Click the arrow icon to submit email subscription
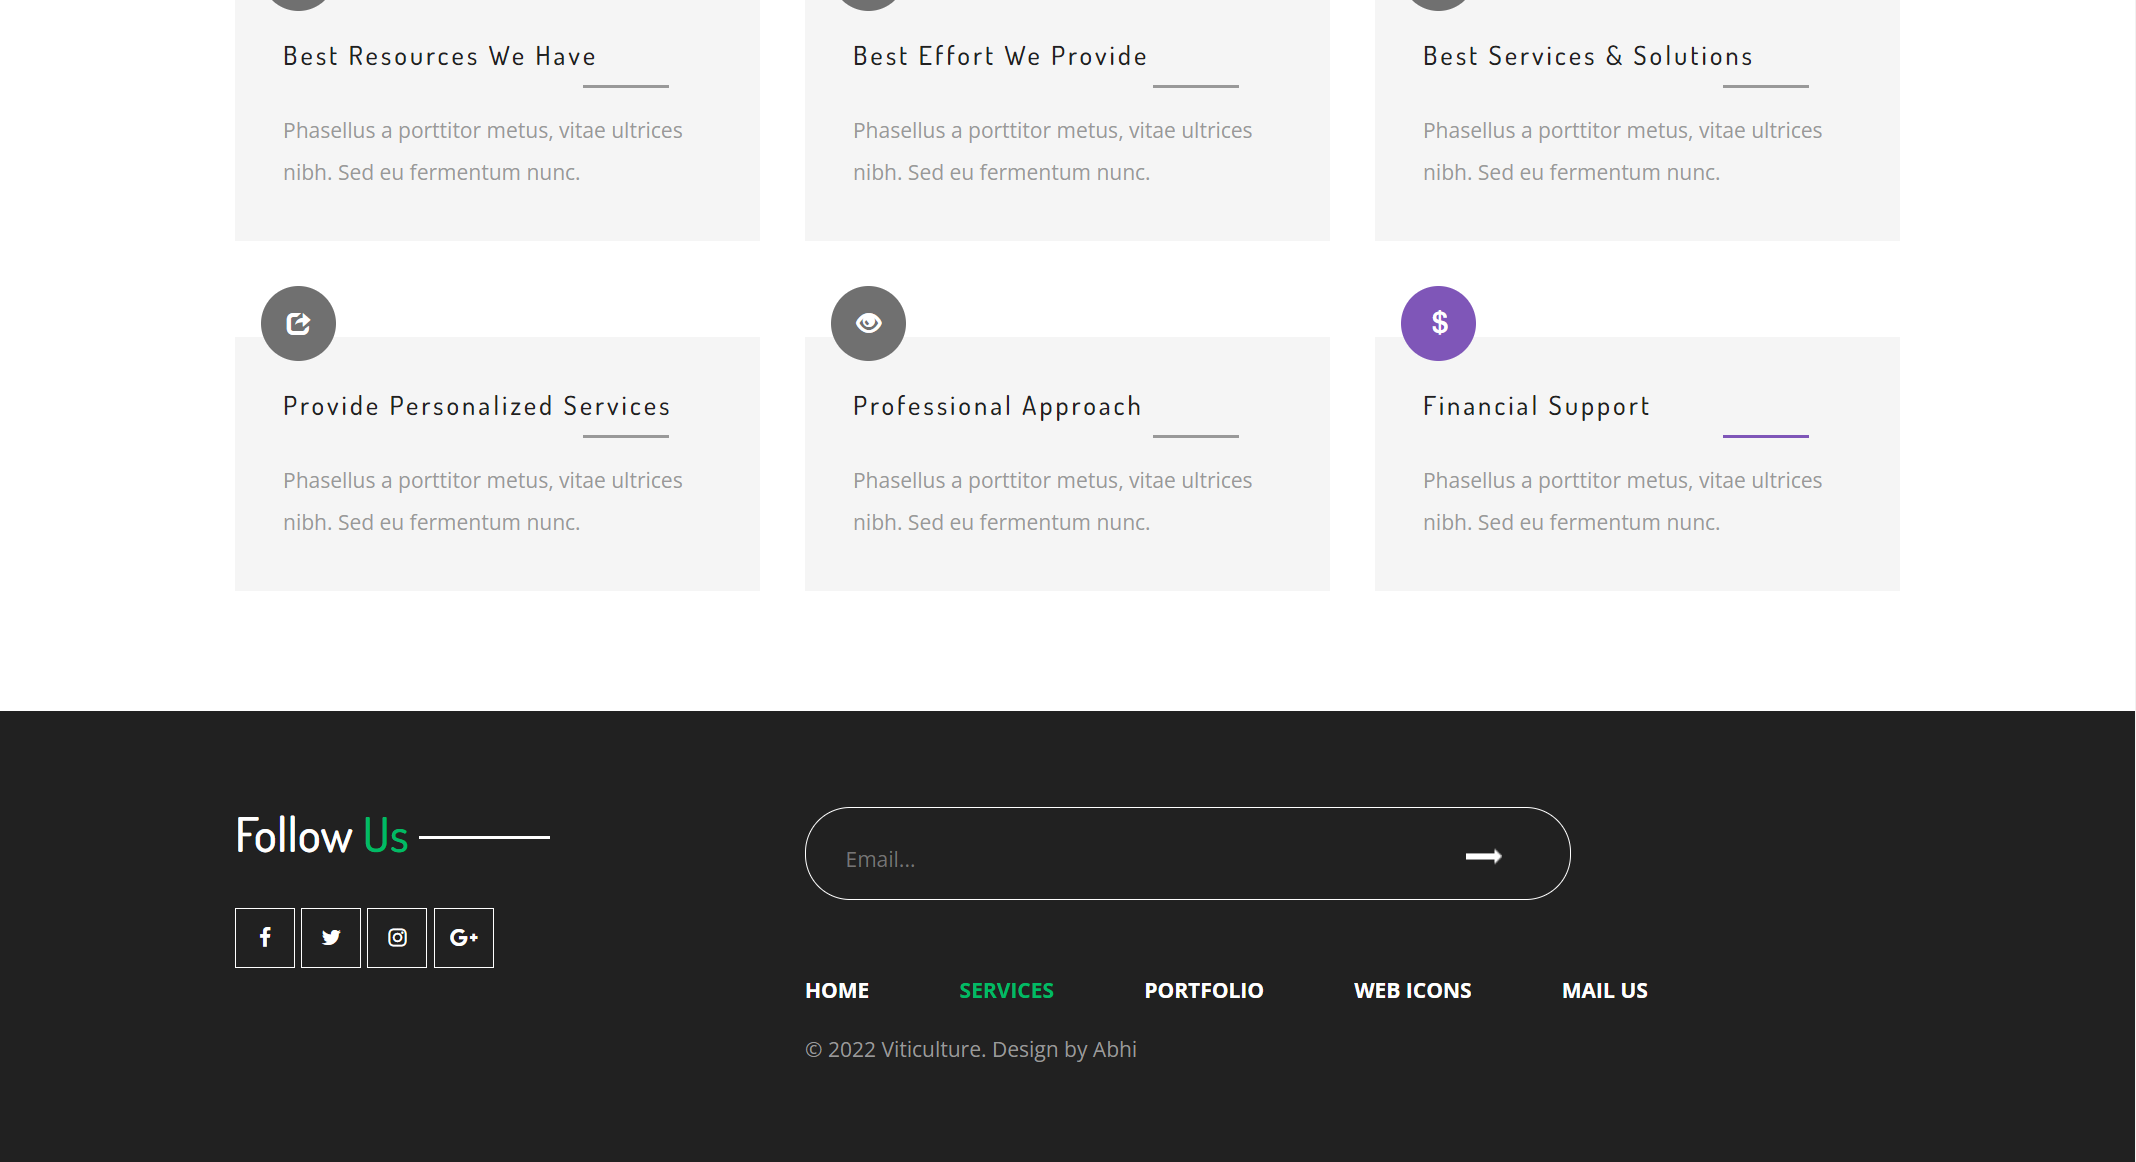This screenshot has height=1162, width=2136. [x=1484, y=856]
